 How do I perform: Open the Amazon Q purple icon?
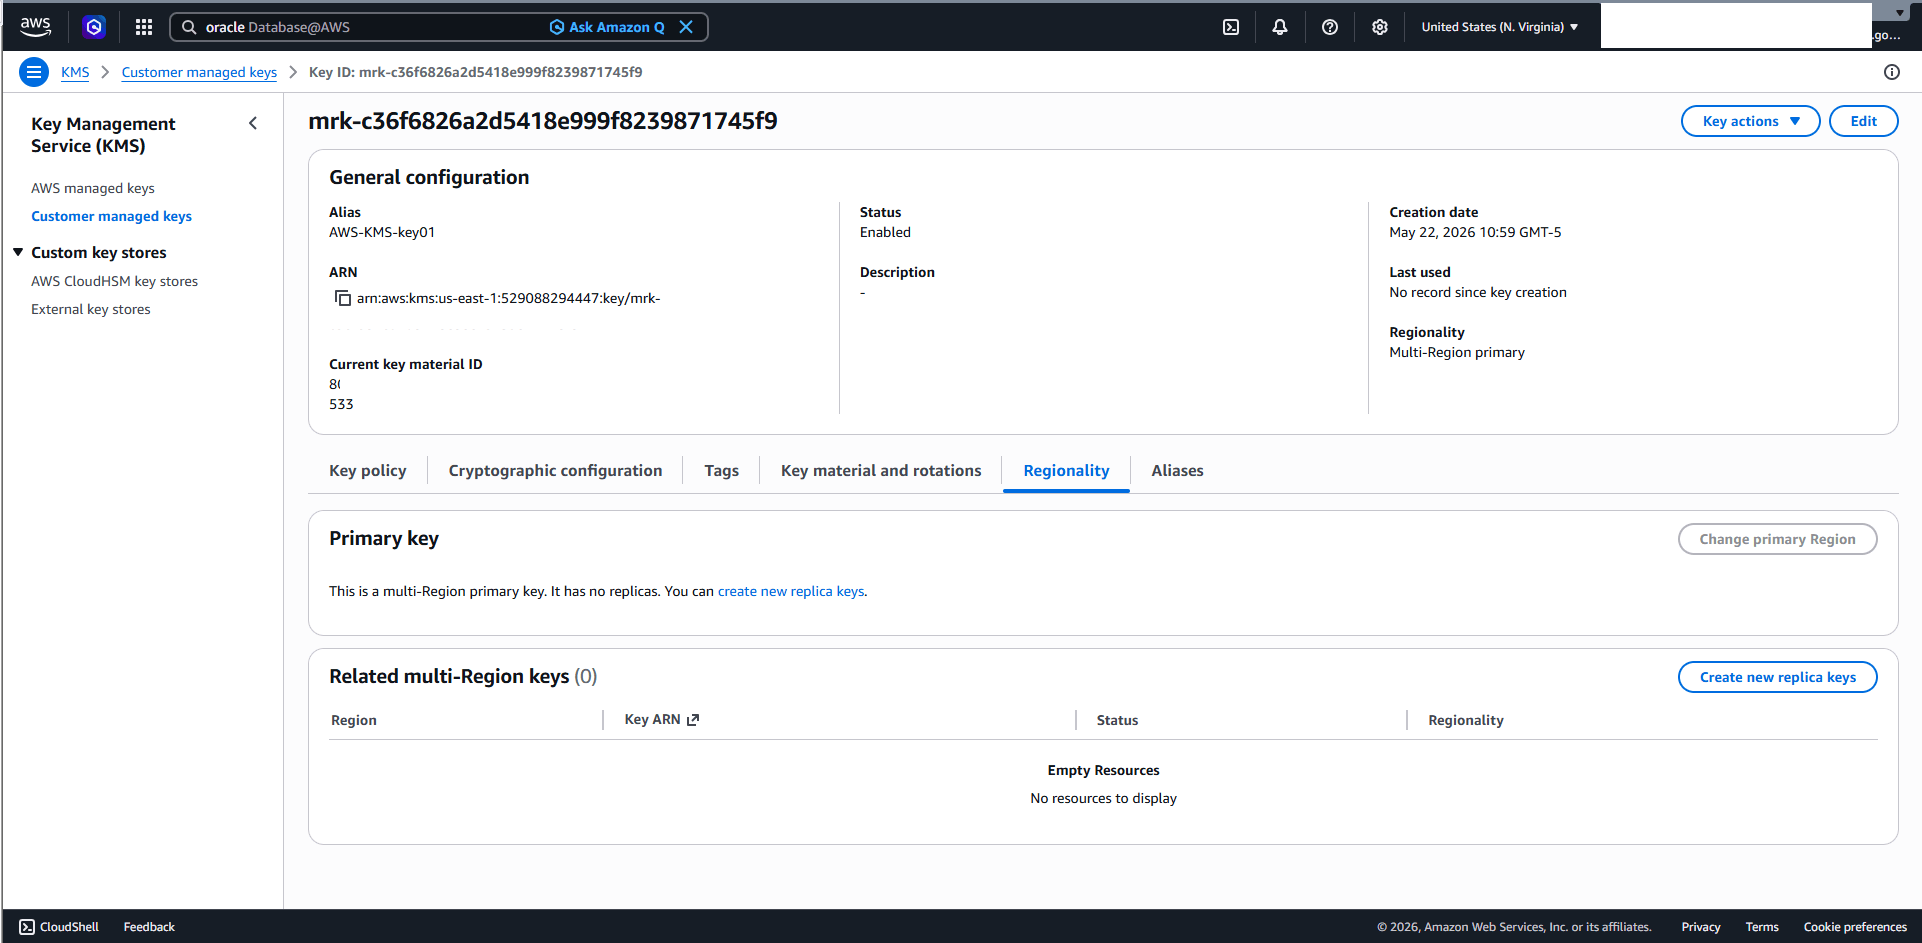pos(94,27)
